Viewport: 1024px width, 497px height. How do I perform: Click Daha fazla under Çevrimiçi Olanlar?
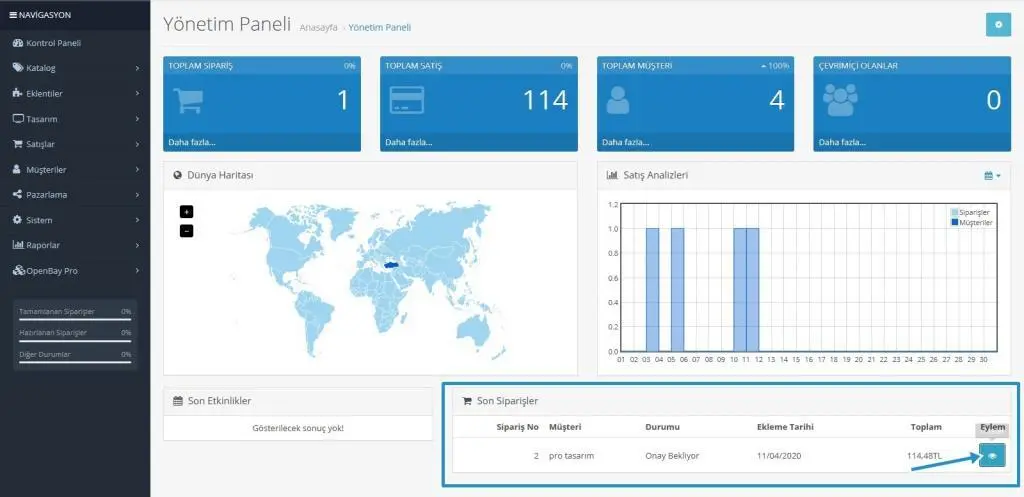tap(842, 142)
